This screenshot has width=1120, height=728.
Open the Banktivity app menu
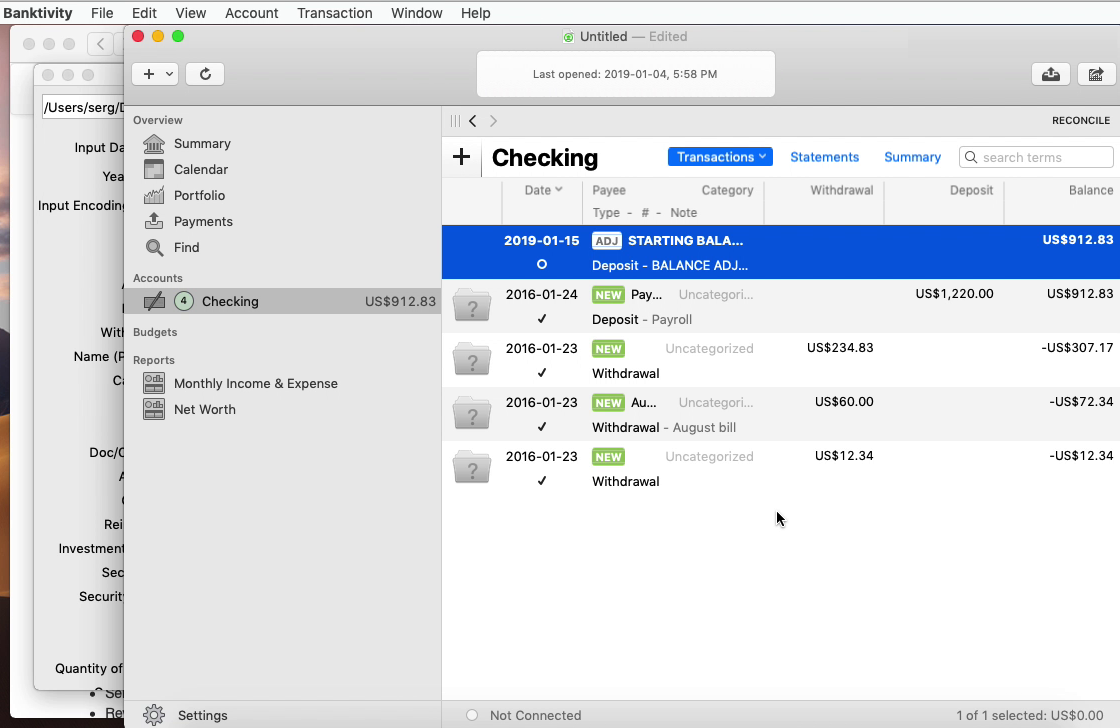point(38,13)
